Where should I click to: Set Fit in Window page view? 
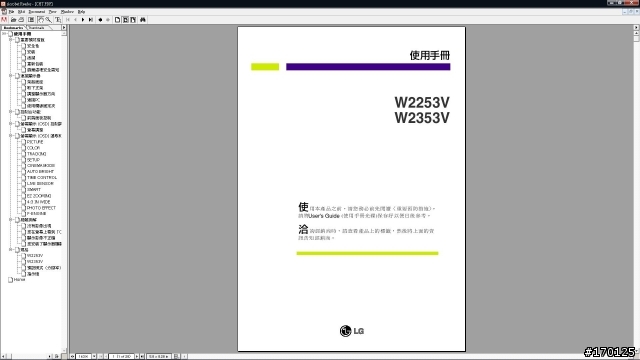point(125,20)
